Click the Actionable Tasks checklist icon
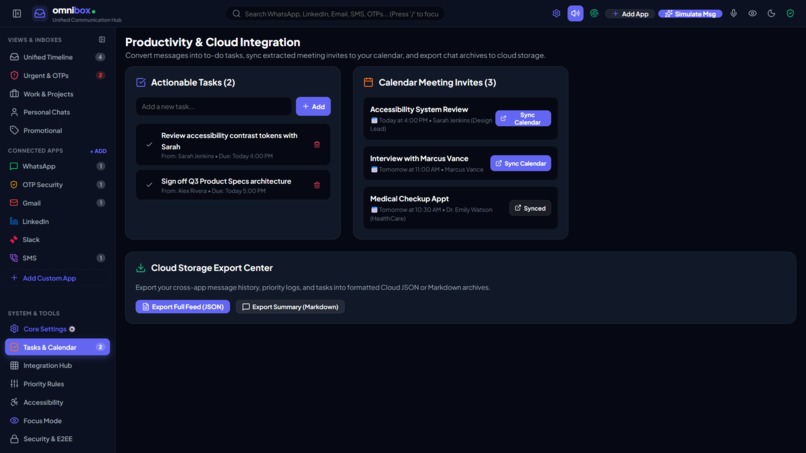This screenshot has width=806, height=453. click(141, 82)
